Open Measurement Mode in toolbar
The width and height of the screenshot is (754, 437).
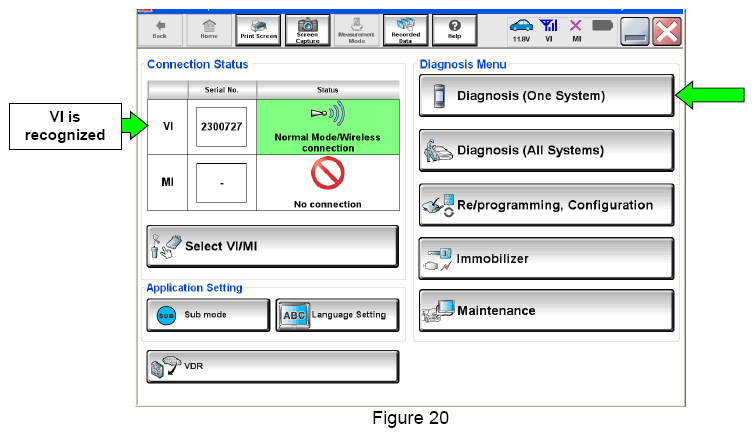pos(356,30)
